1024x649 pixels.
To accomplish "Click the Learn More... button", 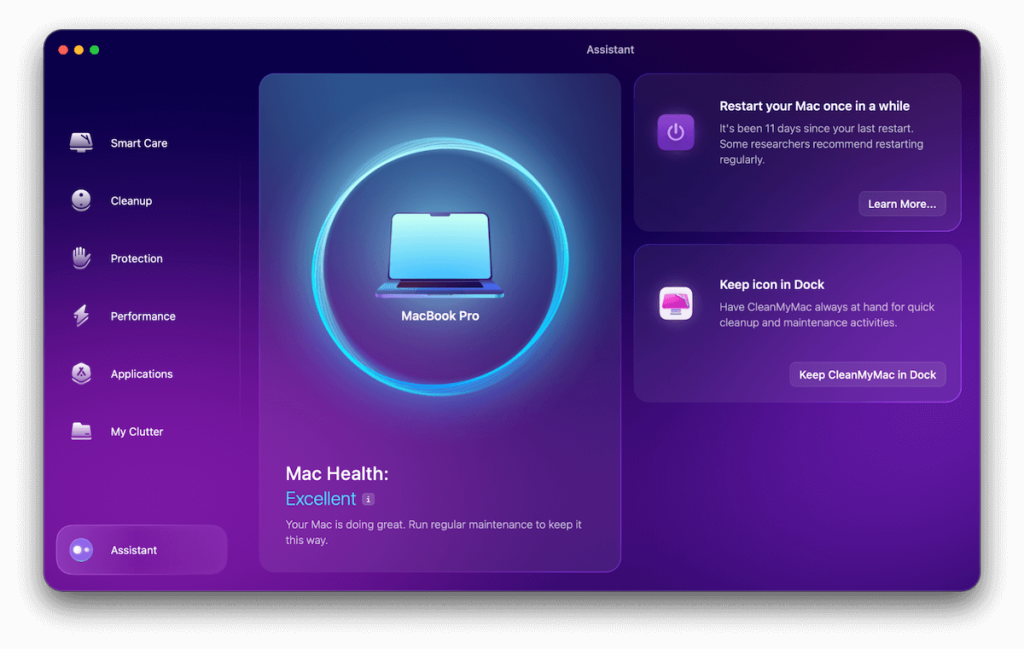I will (902, 204).
